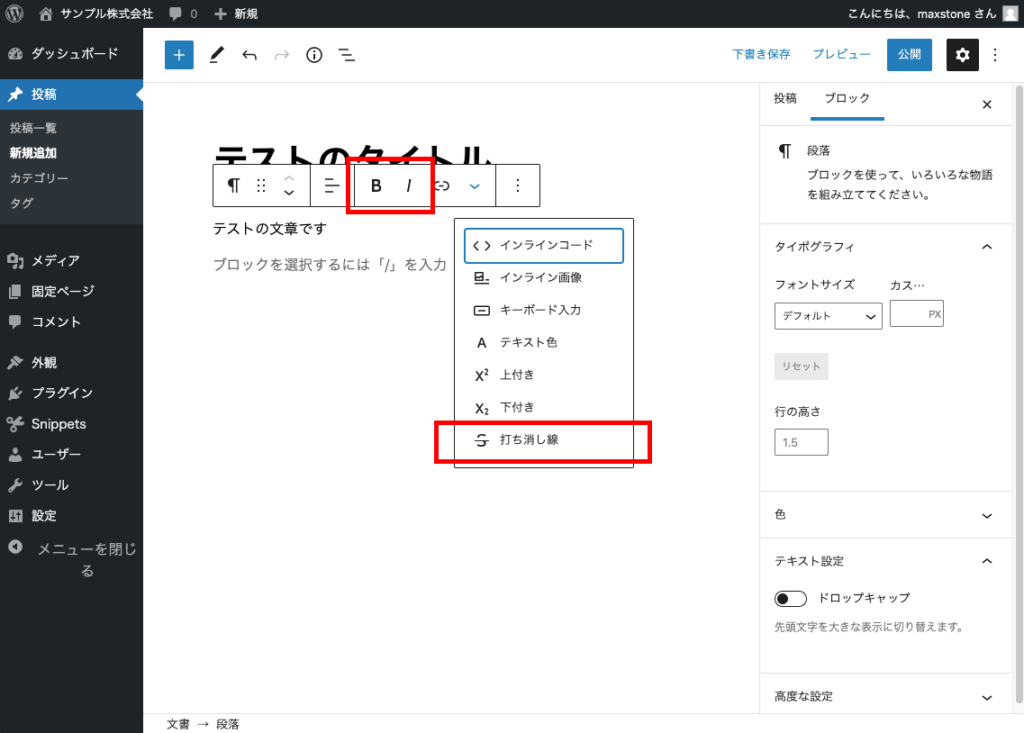1024x733 pixels.
Task: Open the block inserter plus icon
Action: 179,55
